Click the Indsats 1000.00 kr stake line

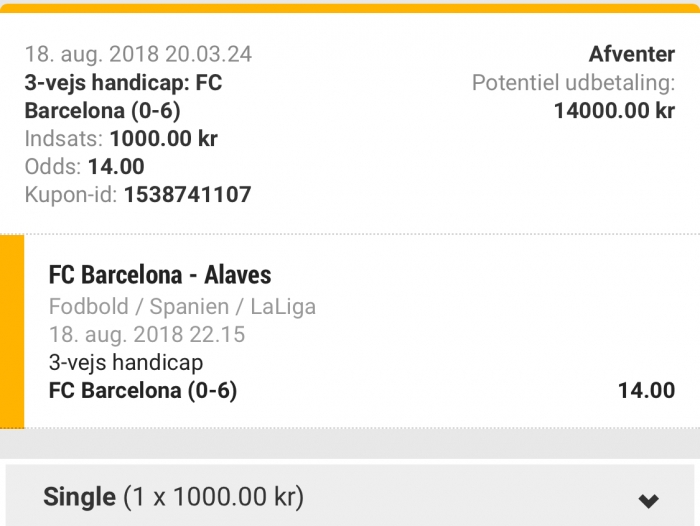121,139
